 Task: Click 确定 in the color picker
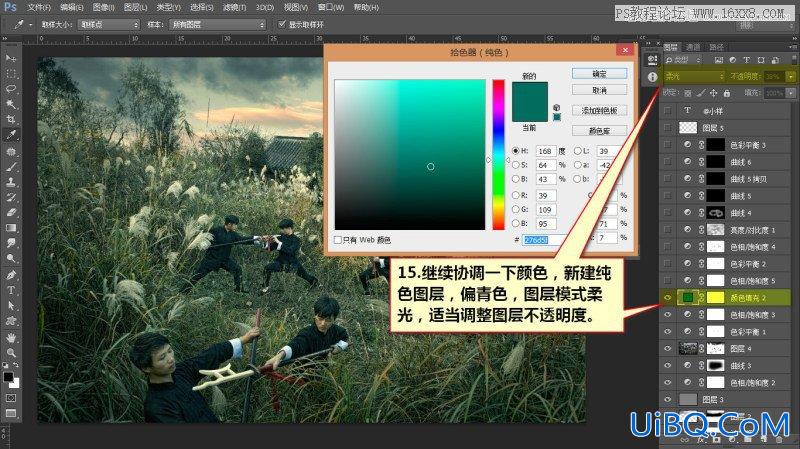click(x=599, y=74)
